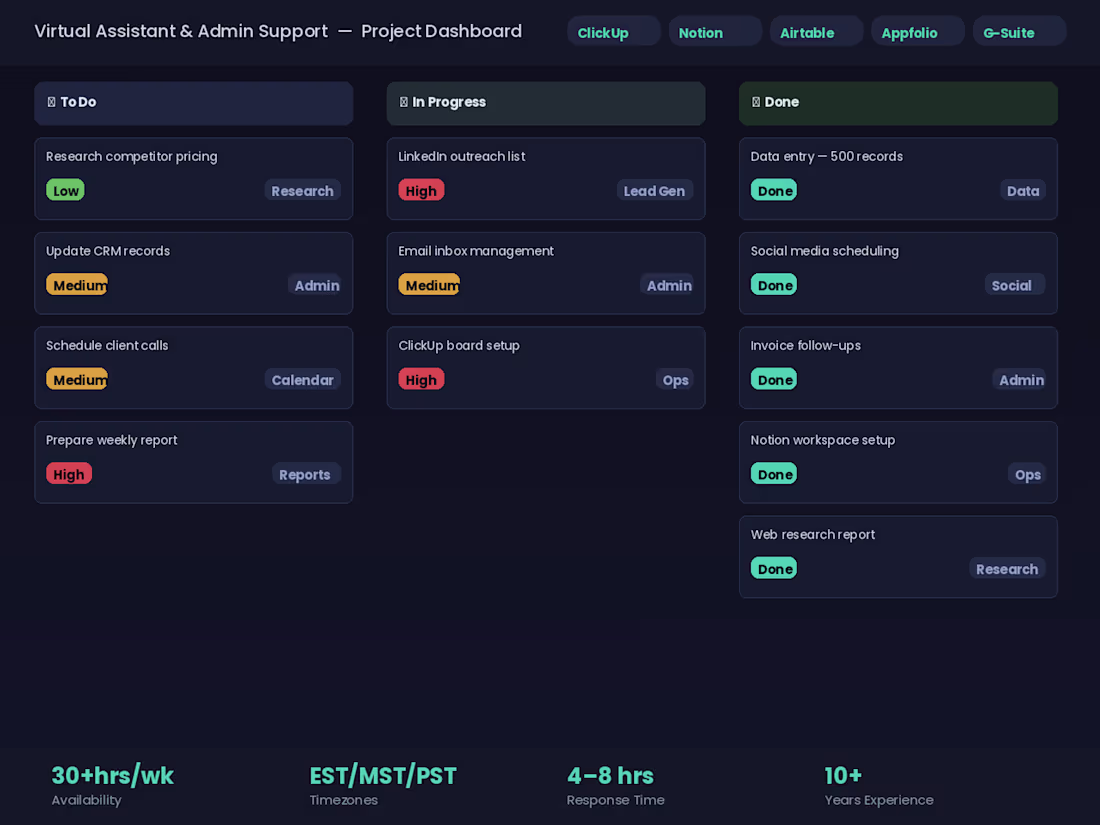Open the Invoice follow-ups card
Image resolution: width=1100 pixels, height=825 pixels.
(898, 368)
